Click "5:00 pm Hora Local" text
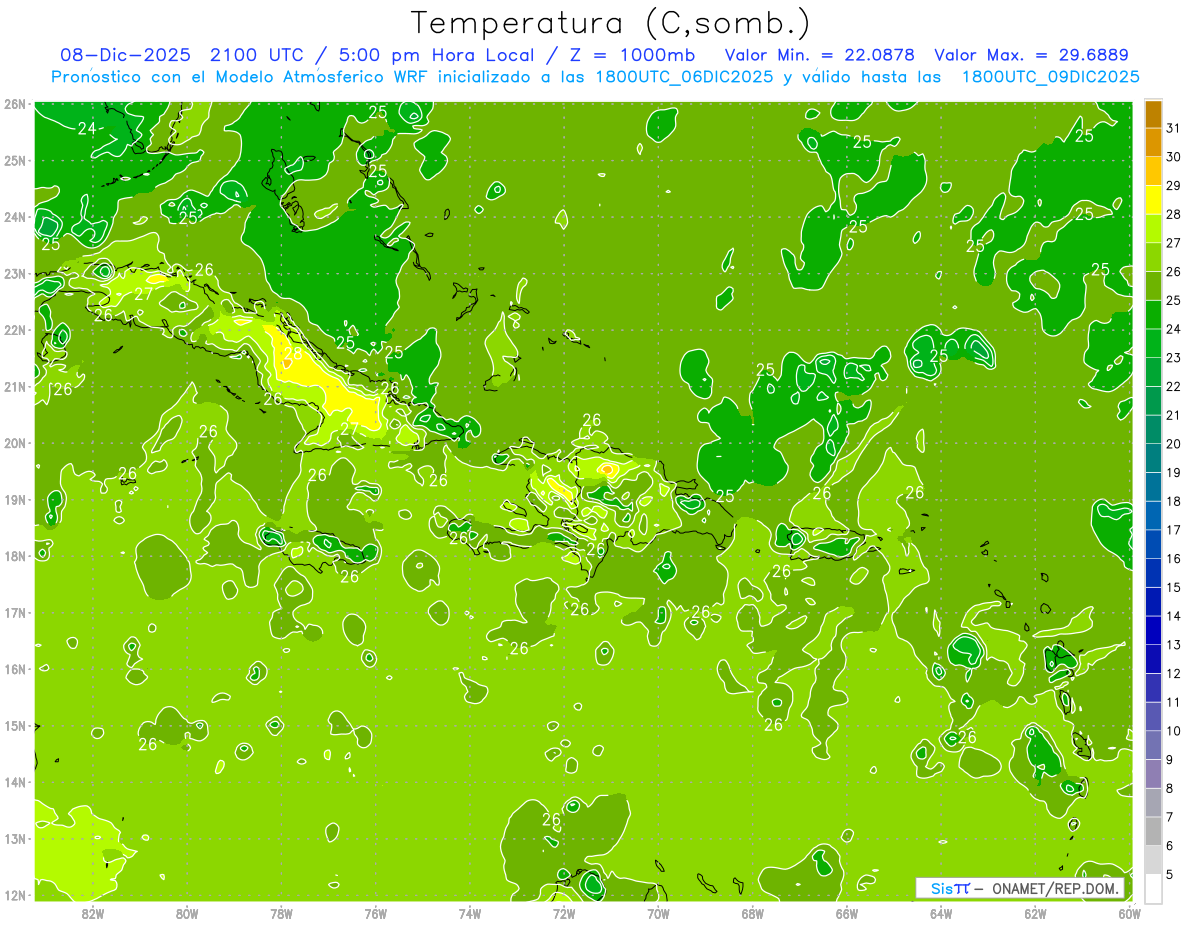This screenshot has width=1200, height=927. click(432, 54)
